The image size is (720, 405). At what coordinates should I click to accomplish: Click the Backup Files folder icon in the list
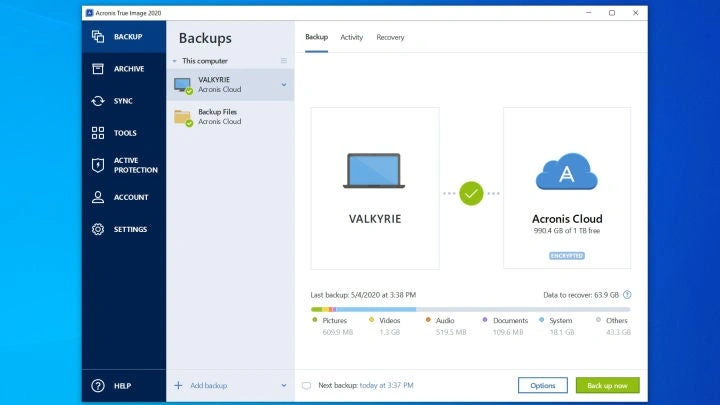pyautogui.click(x=183, y=118)
